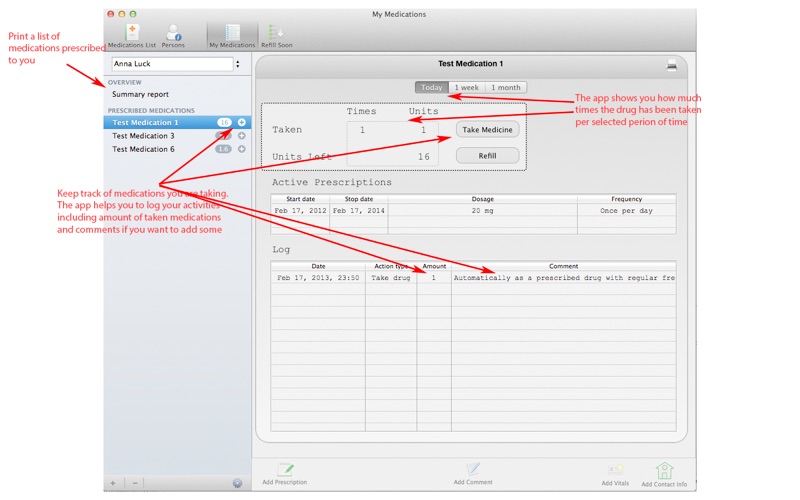Click the Amount column header
This screenshot has height=500, width=800.
tap(434, 266)
